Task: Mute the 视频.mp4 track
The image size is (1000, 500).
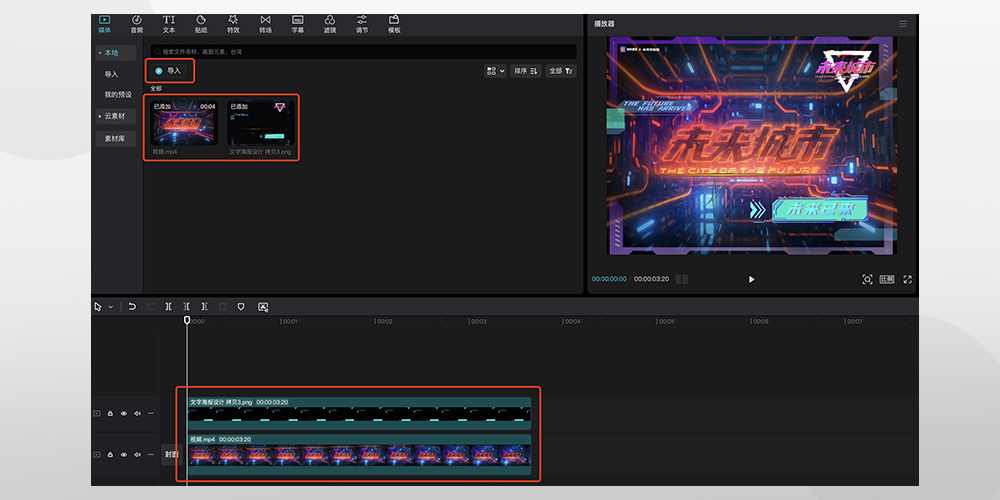Action: tap(137, 455)
